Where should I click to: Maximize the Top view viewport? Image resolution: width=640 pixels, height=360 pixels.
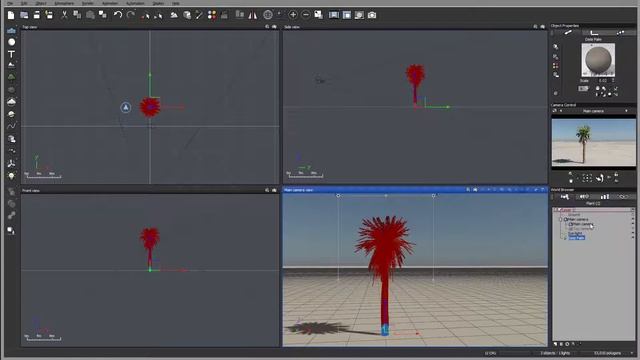(x=274, y=27)
